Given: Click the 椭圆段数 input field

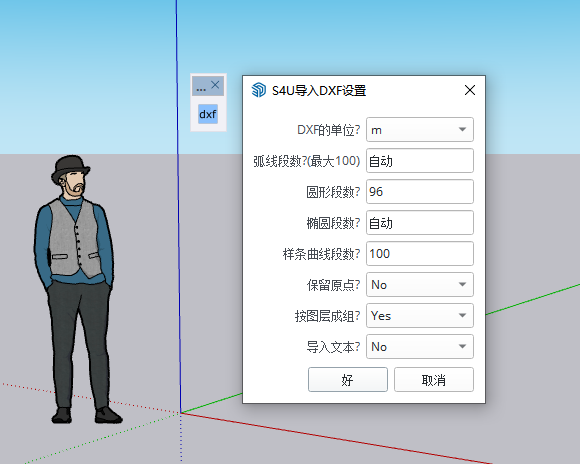Looking at the screenshot, I should coord(420,223).
